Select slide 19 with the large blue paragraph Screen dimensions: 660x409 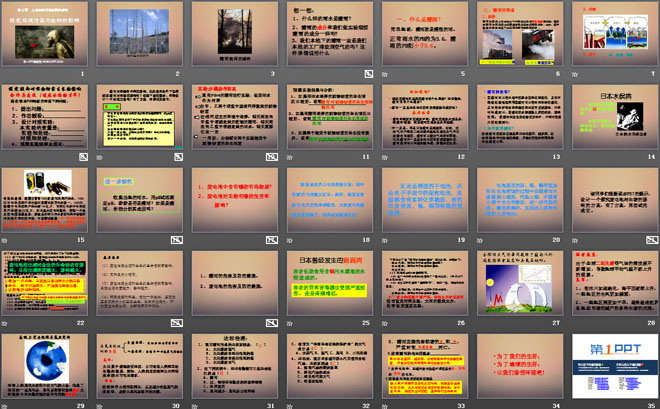tap(425, 199)
